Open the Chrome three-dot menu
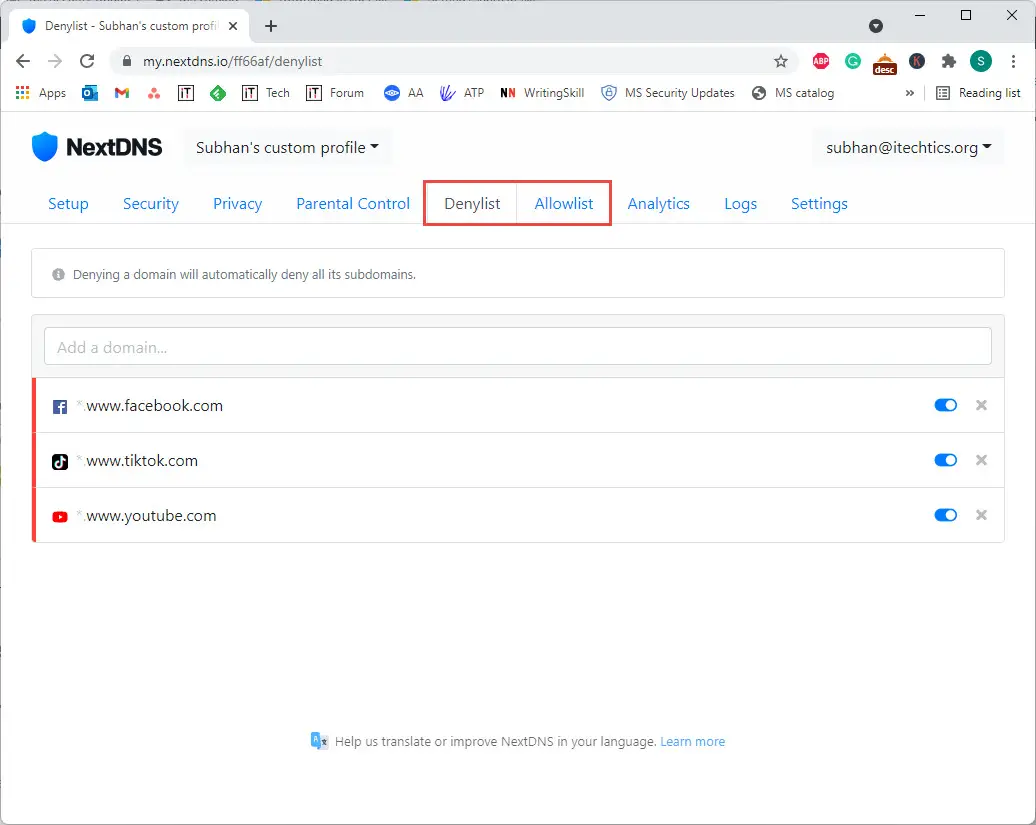The image size is (1036, 825). point(1013,61)
